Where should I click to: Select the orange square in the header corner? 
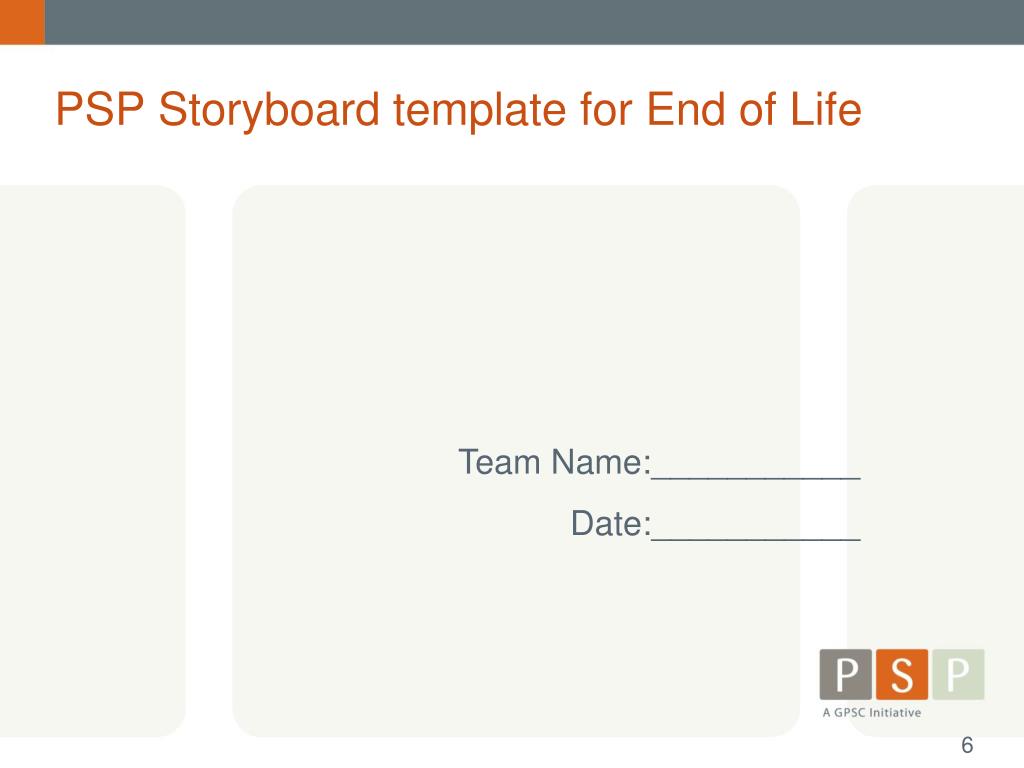pyautogui.click(x=22, y=22)
